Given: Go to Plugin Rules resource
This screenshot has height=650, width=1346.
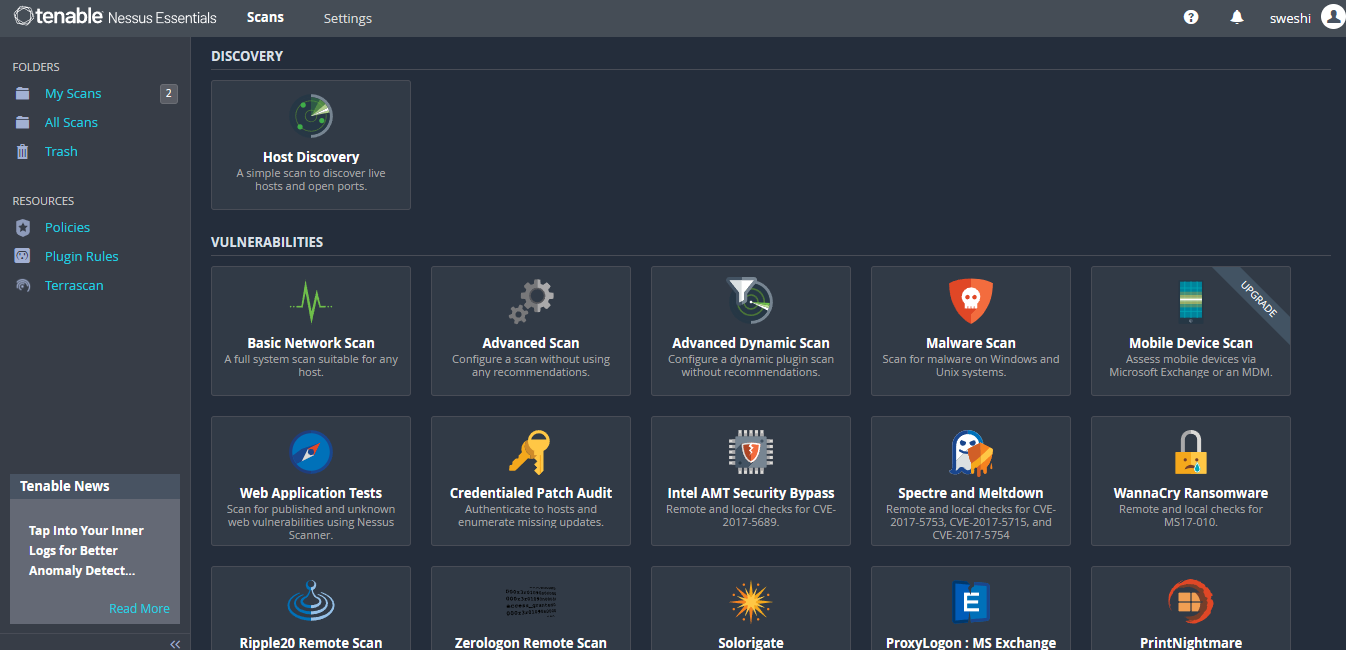Looking at the screenshot, I should pyautogui.click(x=81, y=256).
